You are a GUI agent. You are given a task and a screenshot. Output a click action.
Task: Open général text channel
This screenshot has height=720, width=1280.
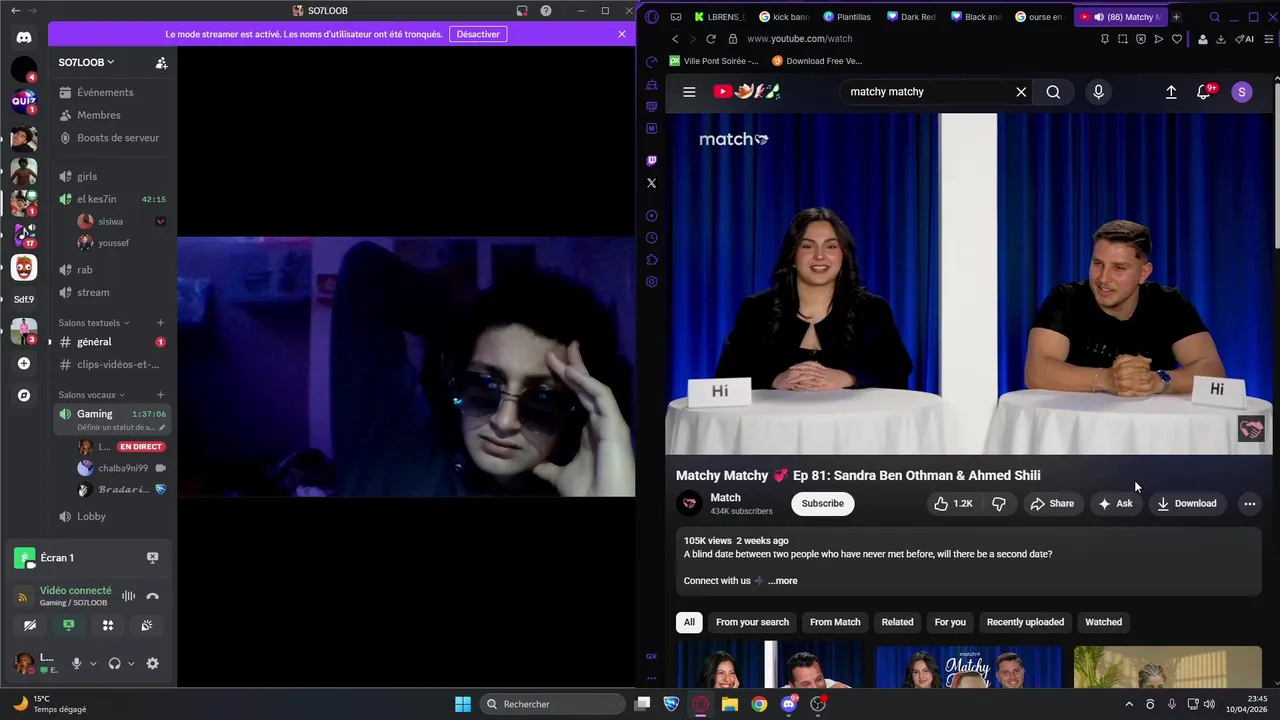111,342
